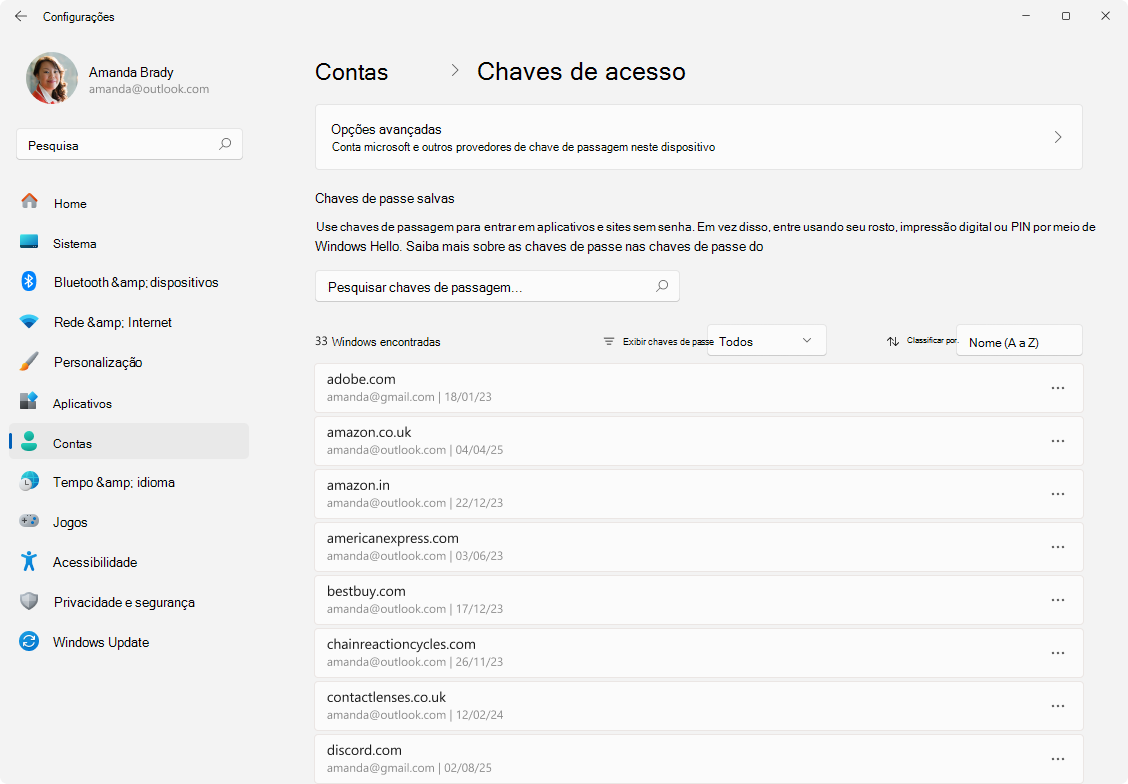1128x784 pixels.
Task: Click the back arrow in title bar
Action: tap(21, 16)
